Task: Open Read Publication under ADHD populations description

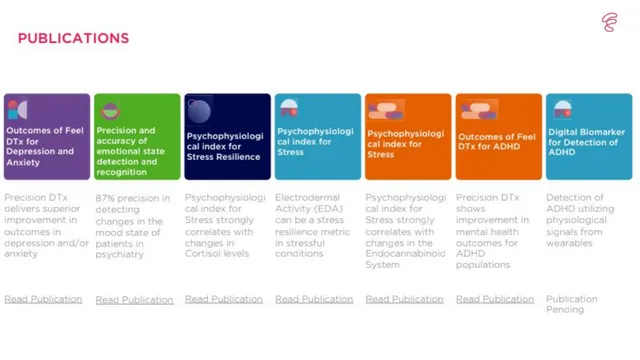Action: pos(495,299)
